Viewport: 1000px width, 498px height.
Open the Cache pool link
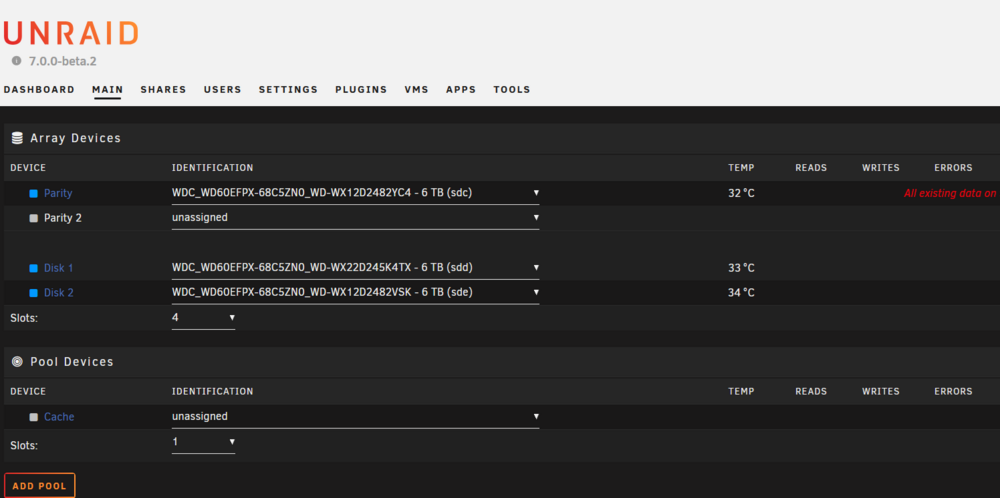click(x=59, y=417)
